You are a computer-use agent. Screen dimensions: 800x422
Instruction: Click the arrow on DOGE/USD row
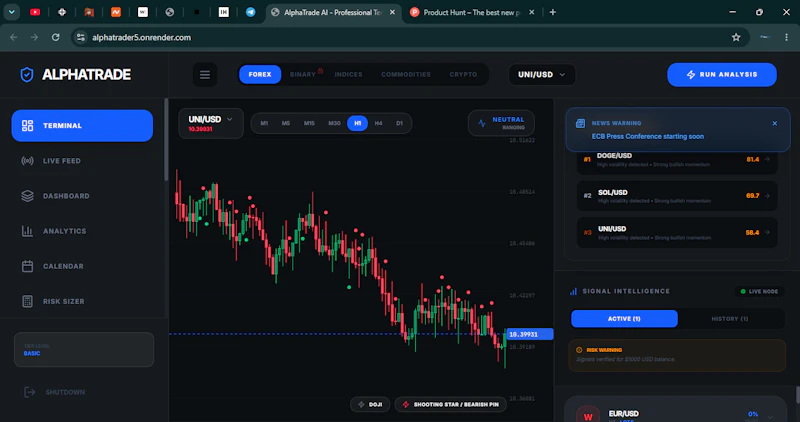point(767,159)
